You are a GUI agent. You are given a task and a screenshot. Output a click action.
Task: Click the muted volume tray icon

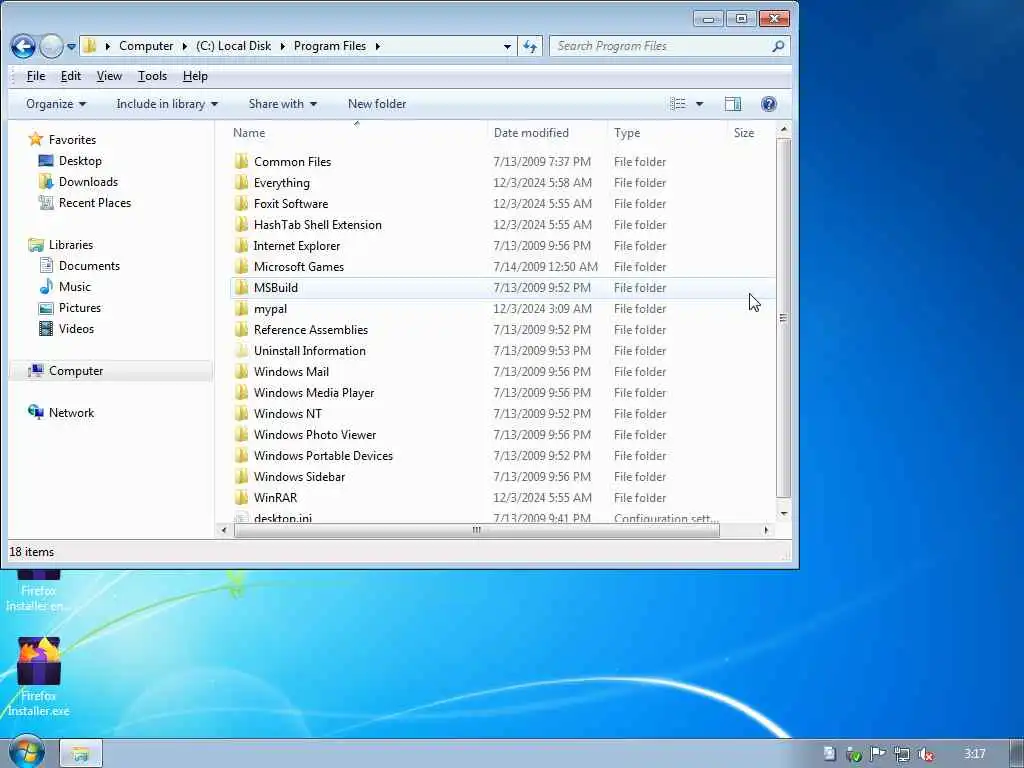925,754
